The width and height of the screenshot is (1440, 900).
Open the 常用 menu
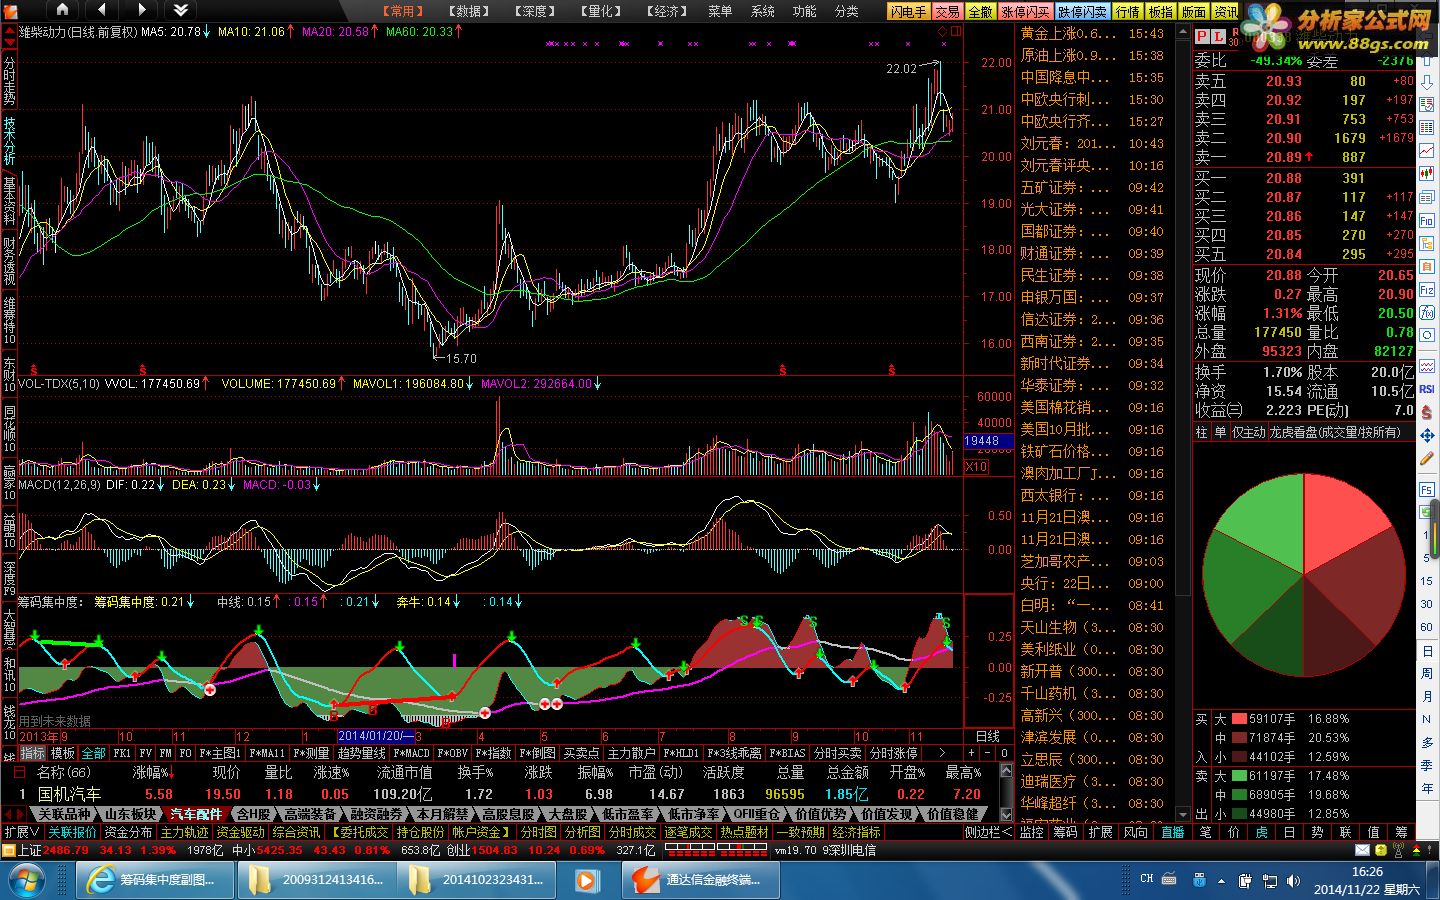pyautogui.click(x=403, y=11)
